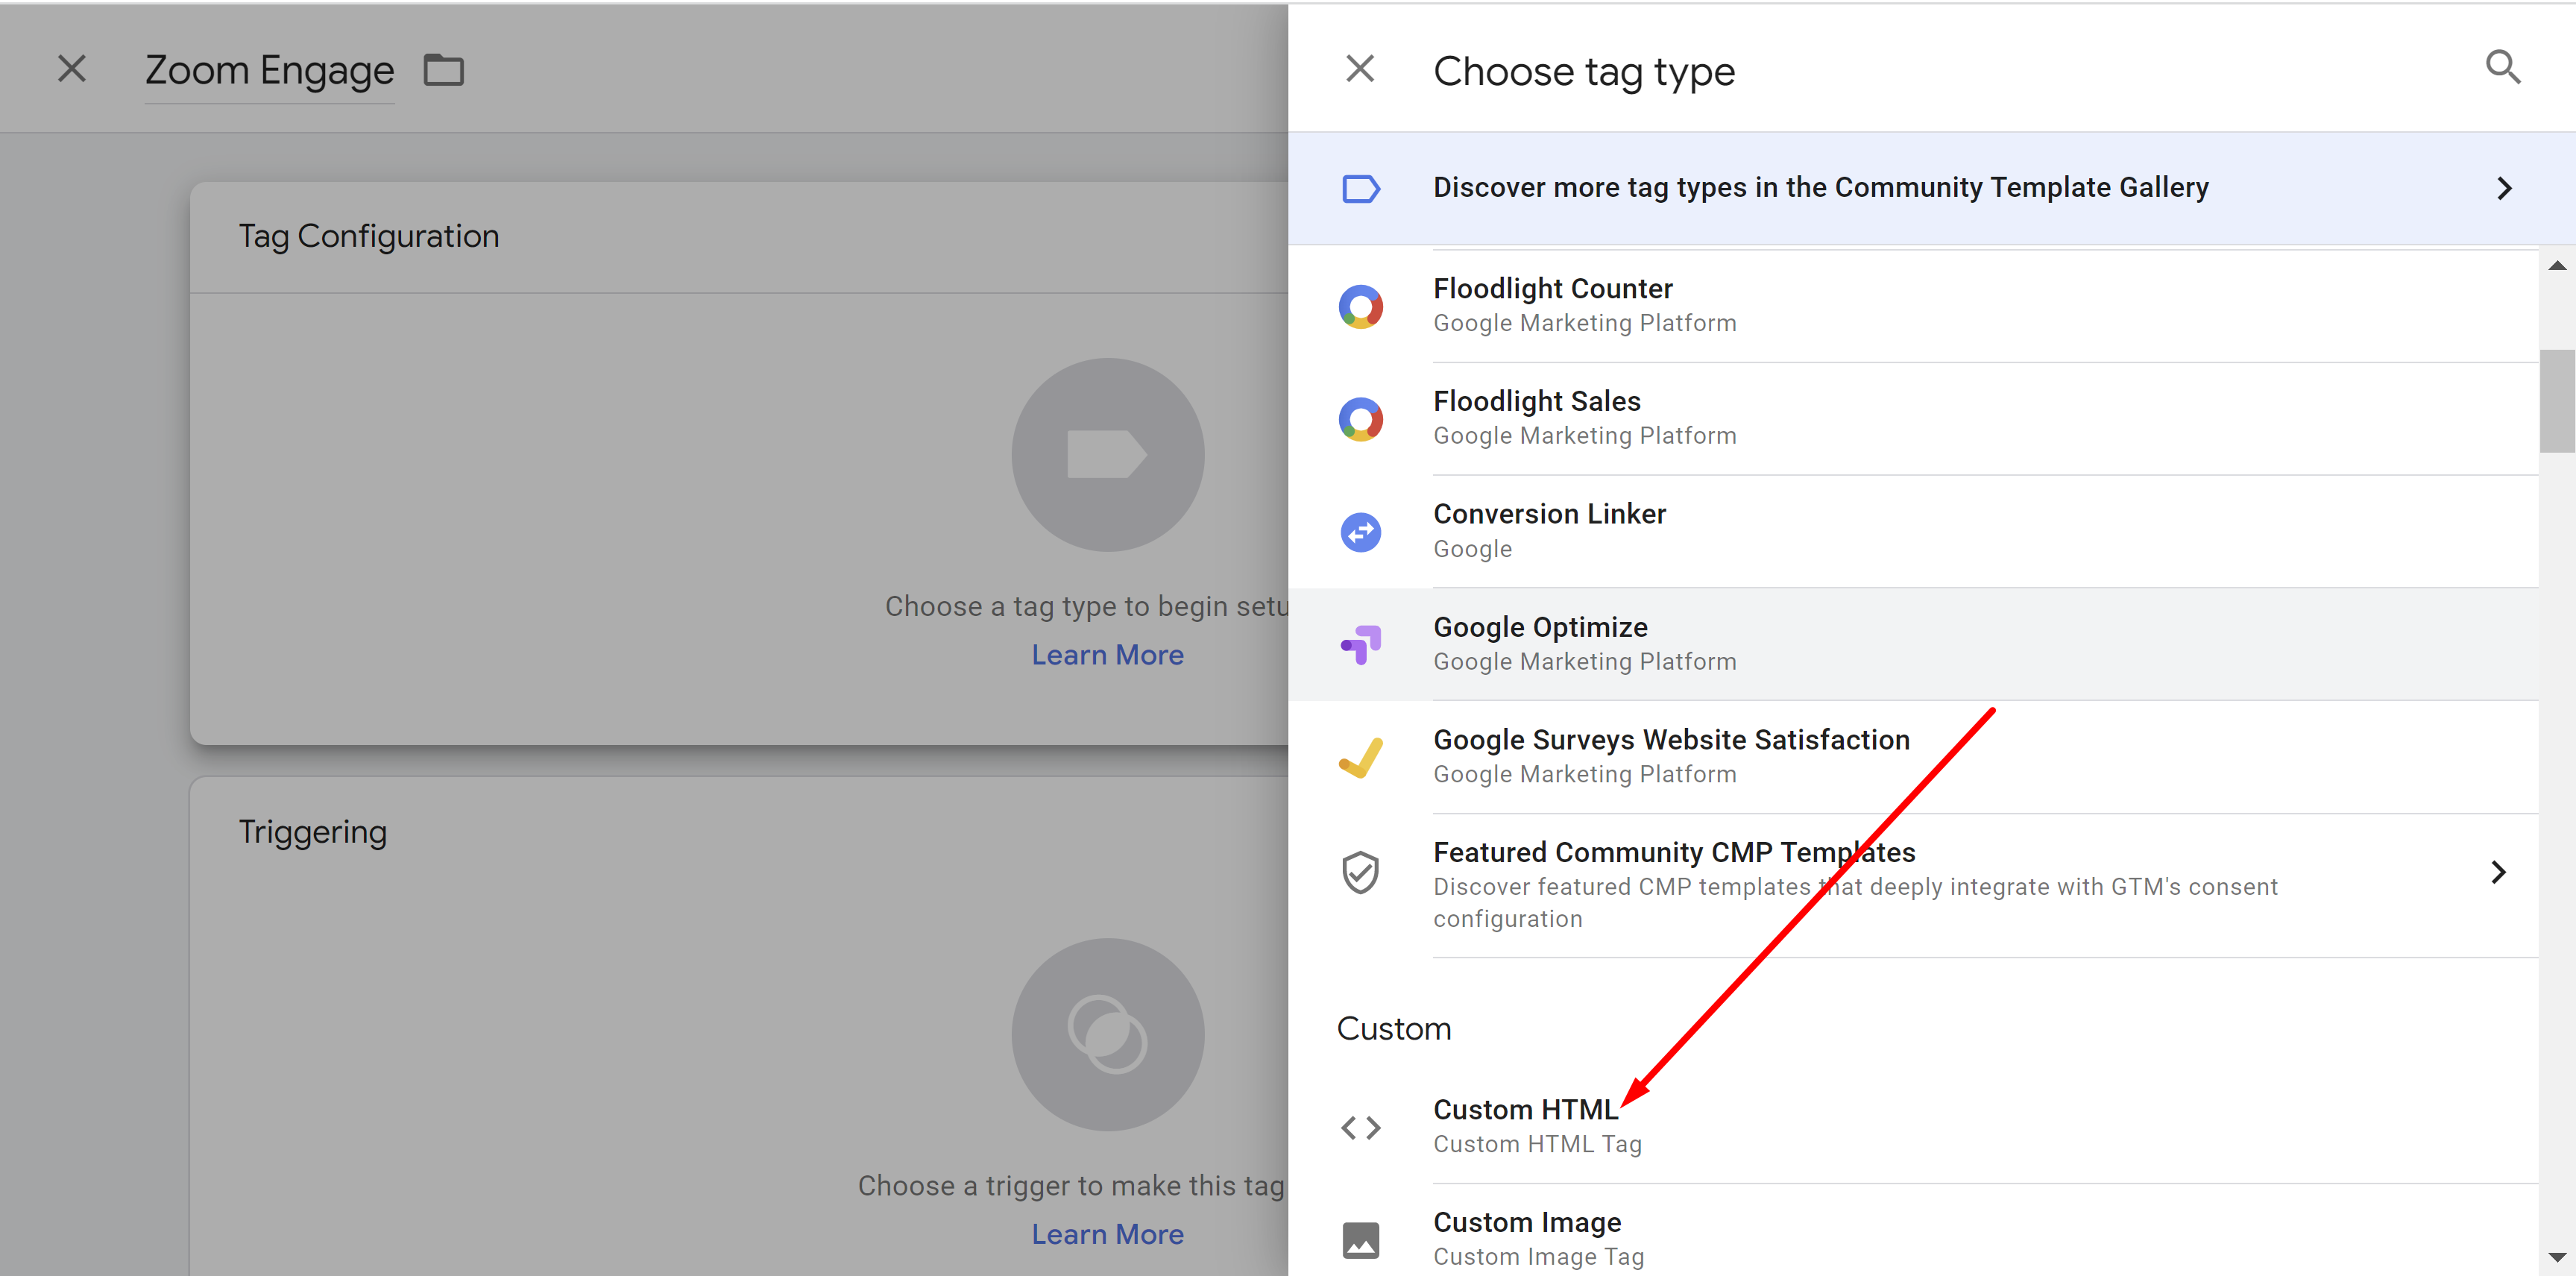Pick Conversion Linker tag type
The width and height of the screenshot is (2576, 1276).
click(1913, 532)
